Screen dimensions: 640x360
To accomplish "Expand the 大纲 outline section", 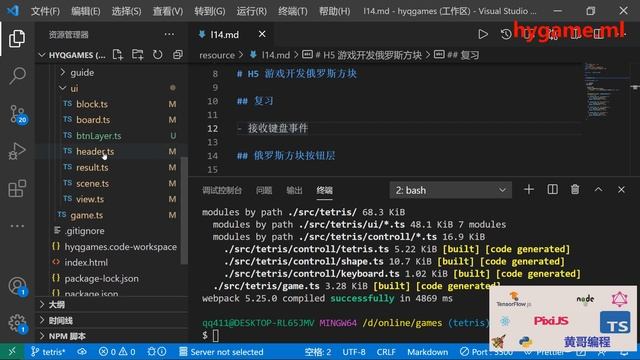I will click(x=57, y=304).
